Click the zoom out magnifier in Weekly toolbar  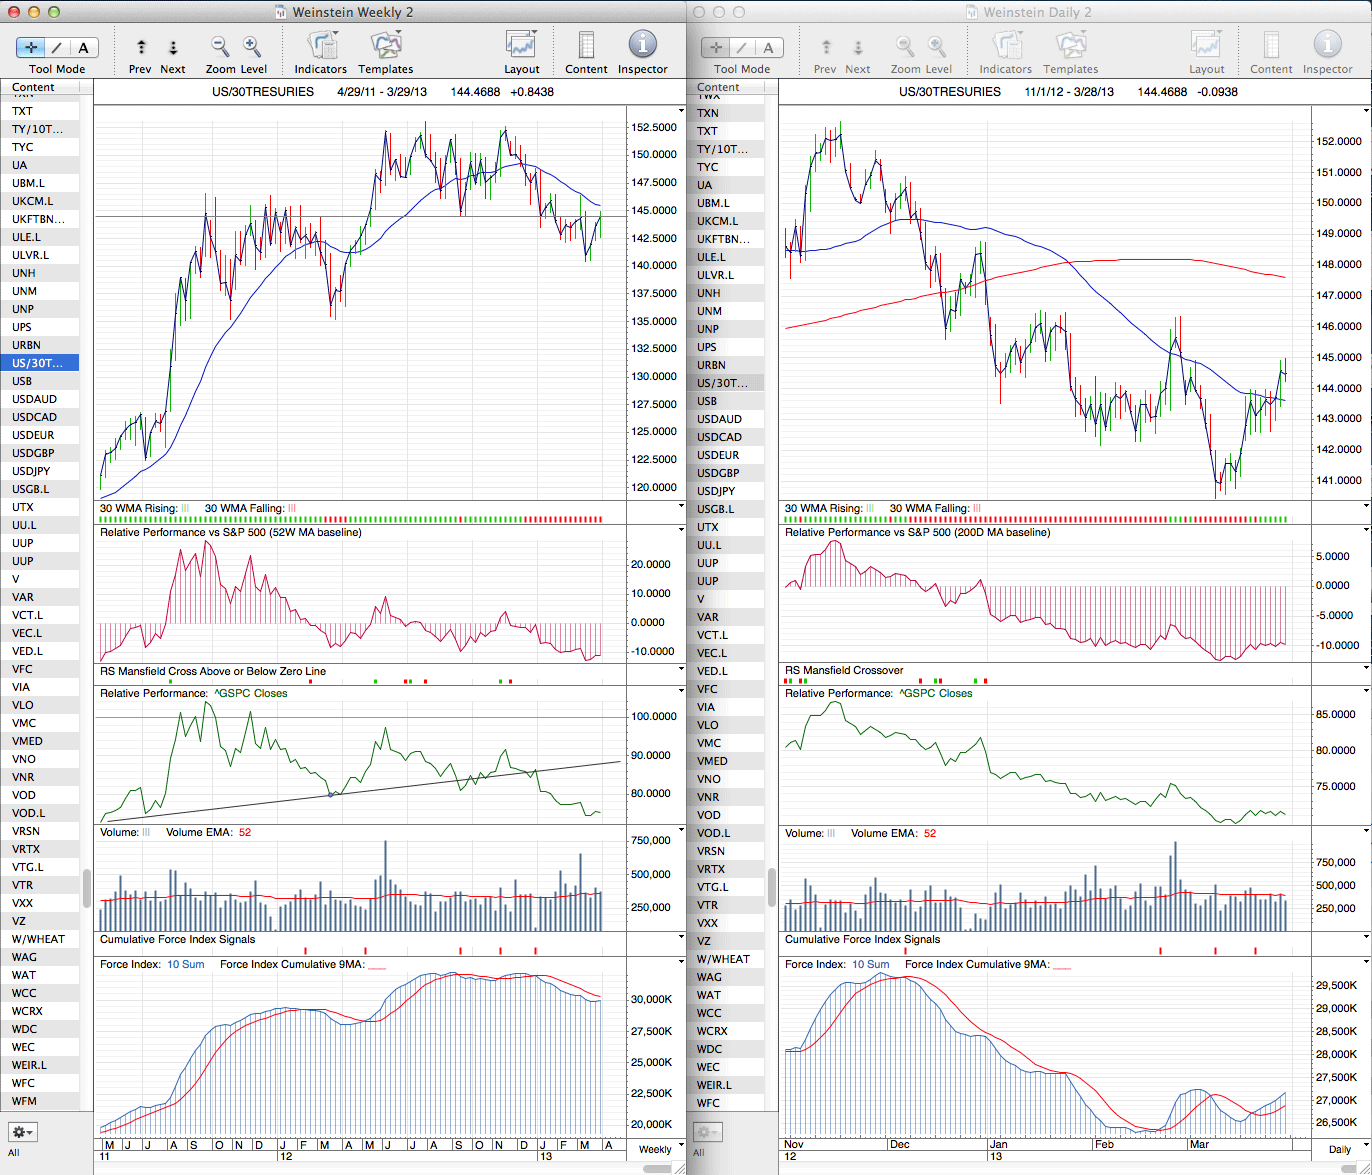(x=220, y=47)
